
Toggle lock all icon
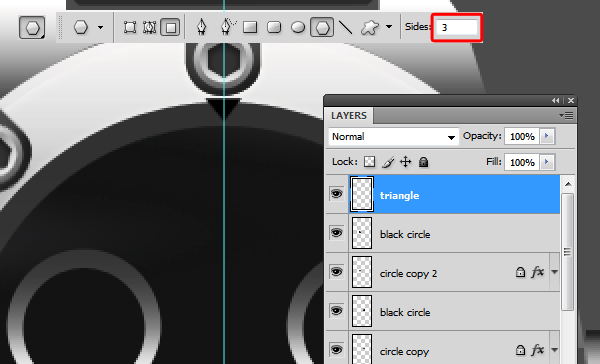point(423,162)
